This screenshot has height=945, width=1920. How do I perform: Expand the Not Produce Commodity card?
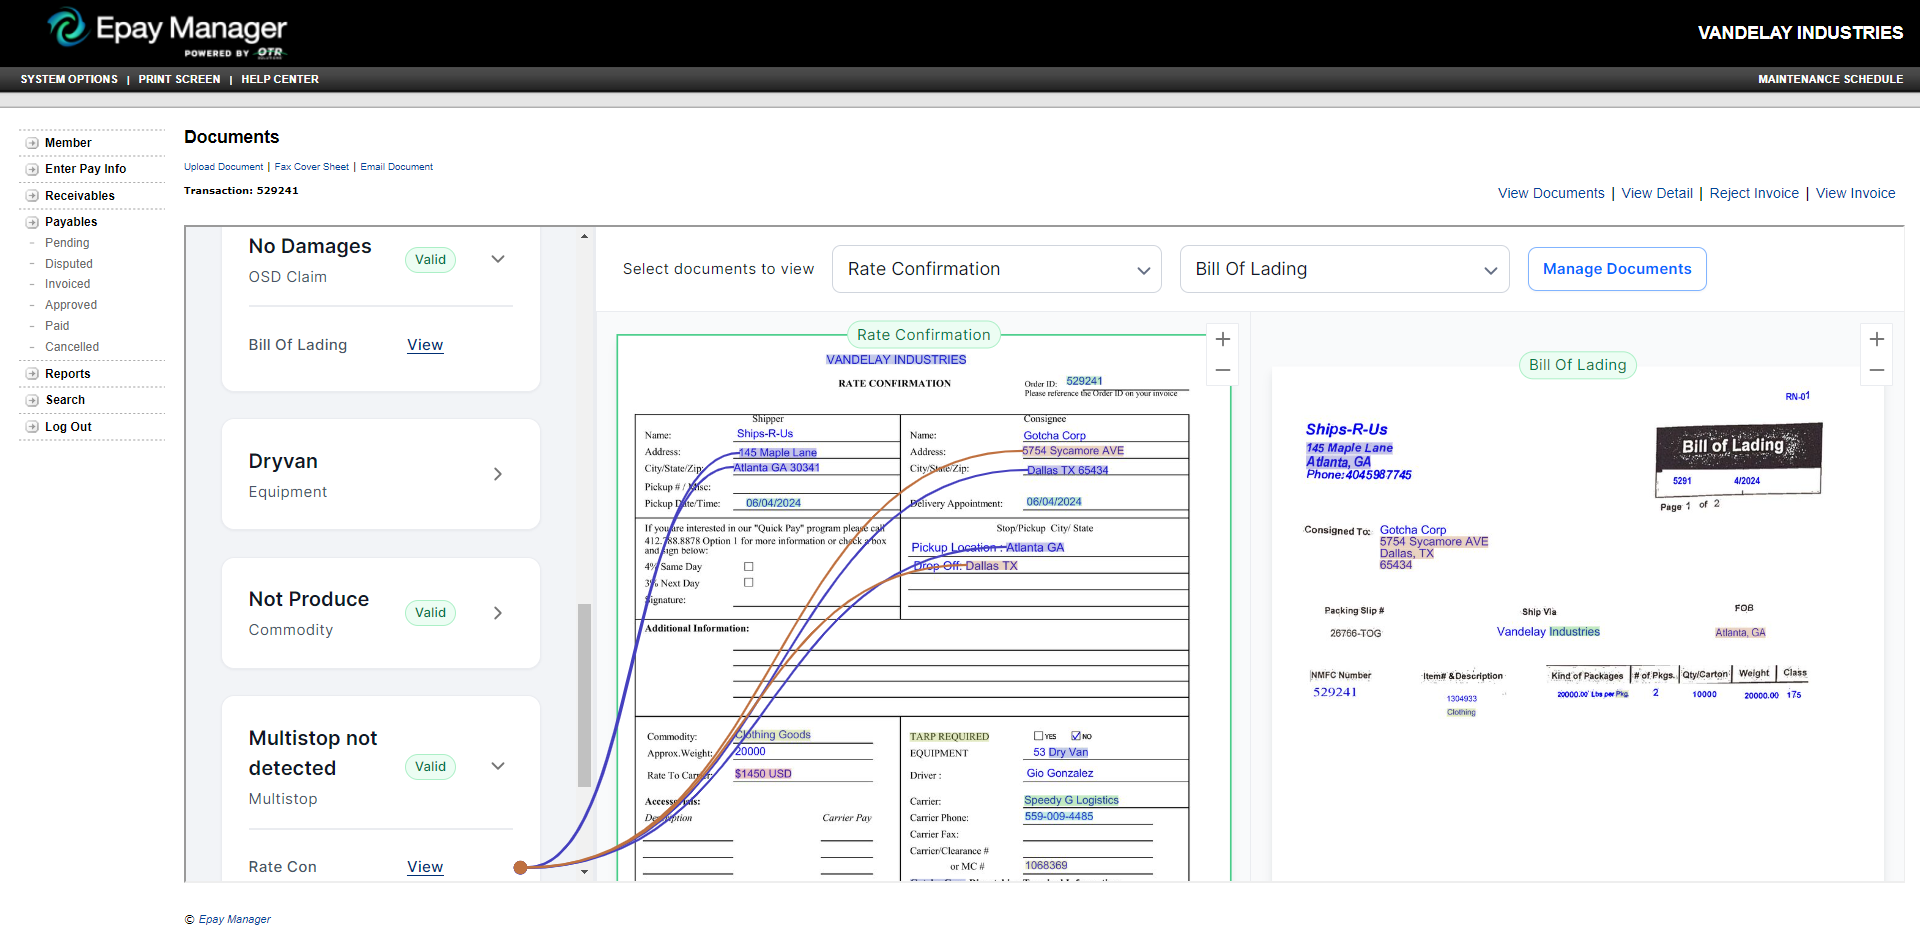click(x=498, y=613)
